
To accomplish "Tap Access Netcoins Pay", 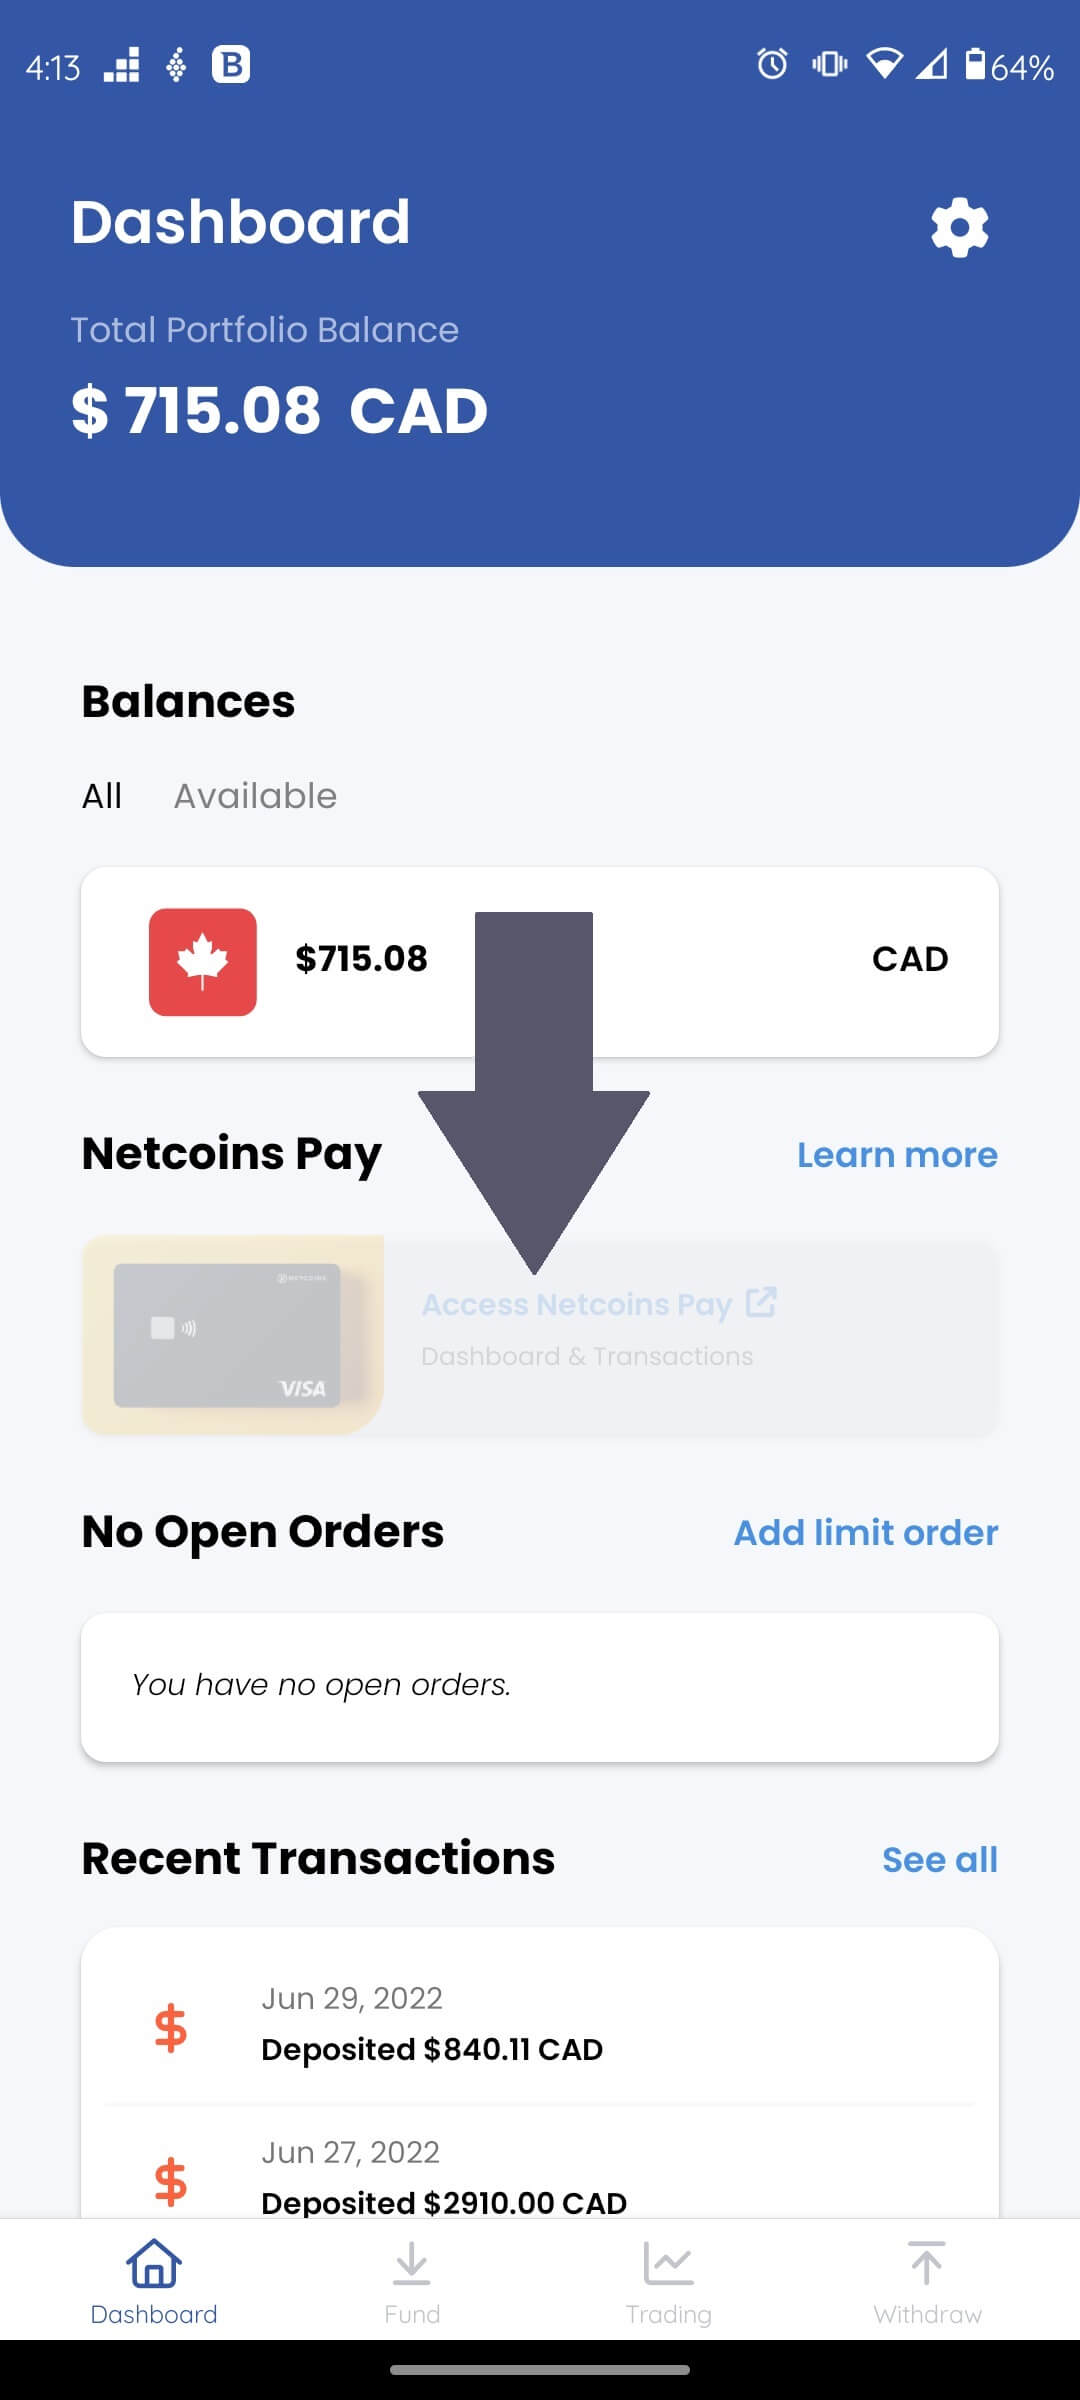I will [x=576, y=1304].
